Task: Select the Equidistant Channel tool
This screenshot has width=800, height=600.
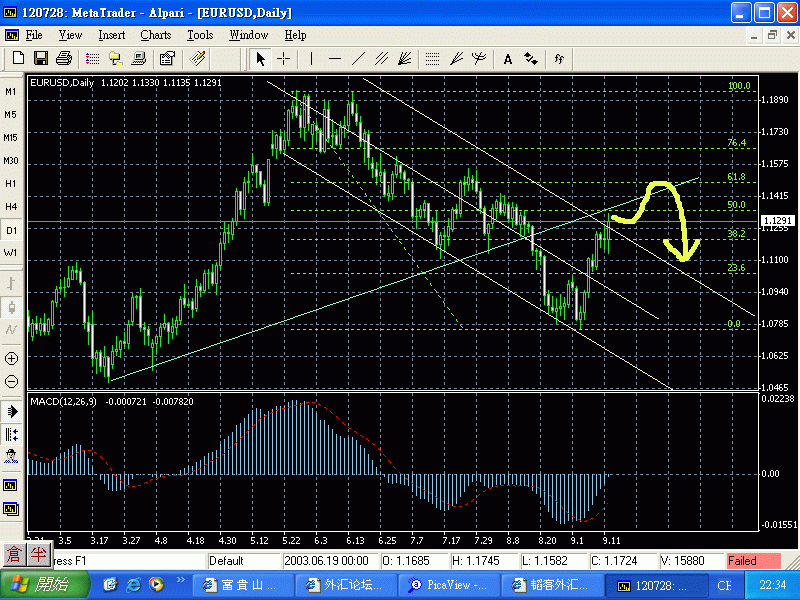Action: pos(381,59)
